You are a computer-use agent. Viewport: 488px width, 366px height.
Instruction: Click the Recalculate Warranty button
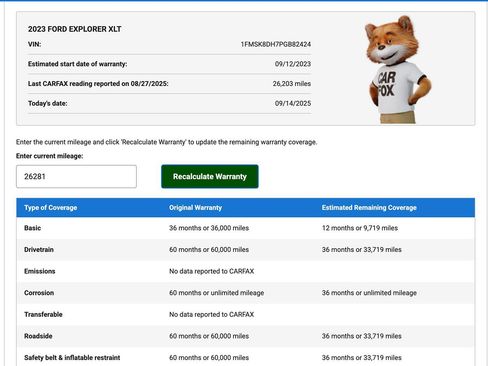[210, 176]
